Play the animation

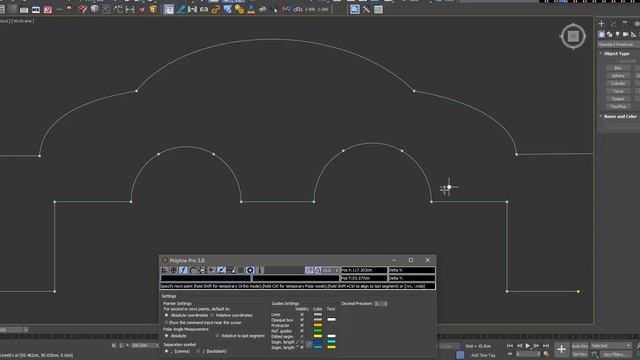[527, 346]
